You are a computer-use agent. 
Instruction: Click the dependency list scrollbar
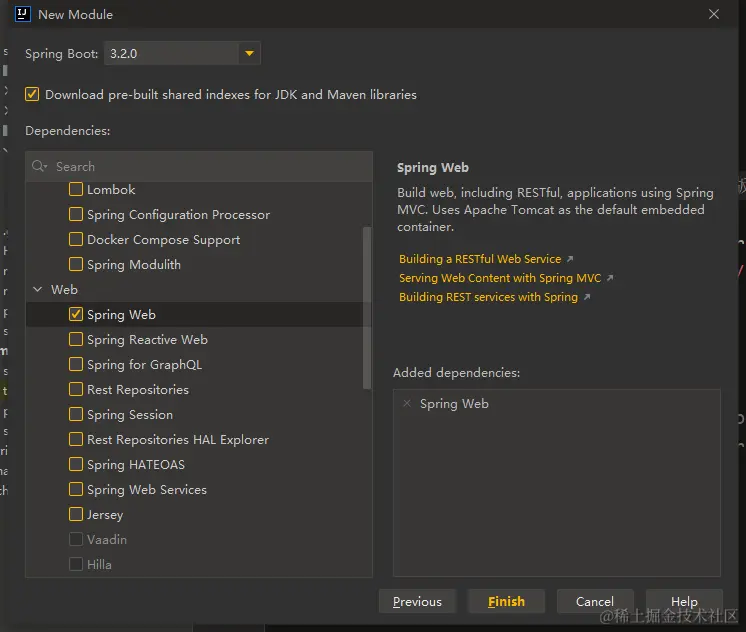coord(367,308)
